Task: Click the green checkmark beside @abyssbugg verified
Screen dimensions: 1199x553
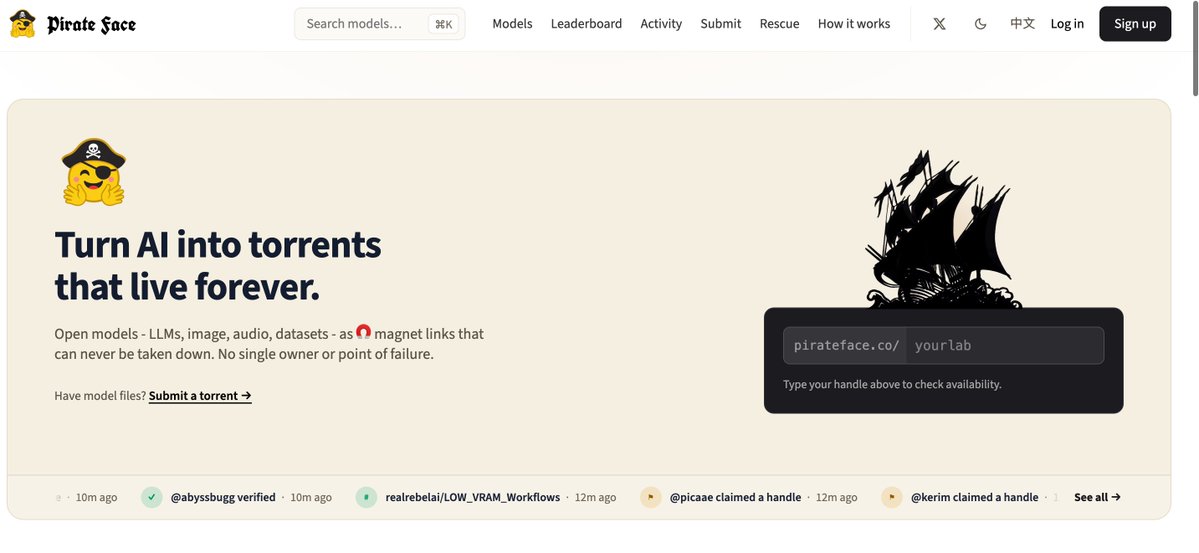Action: pyautogui.click(x=152, y=497)
